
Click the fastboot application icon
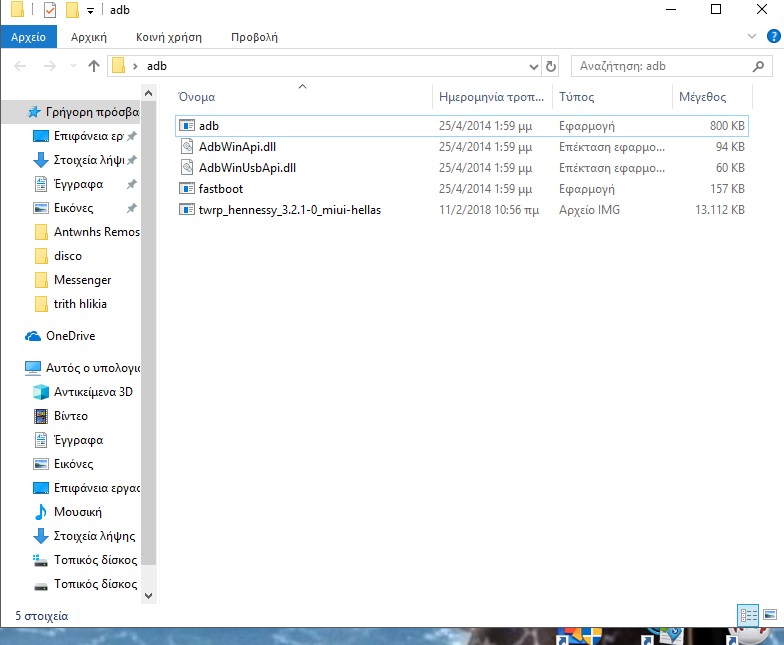[x=186, y=189]
